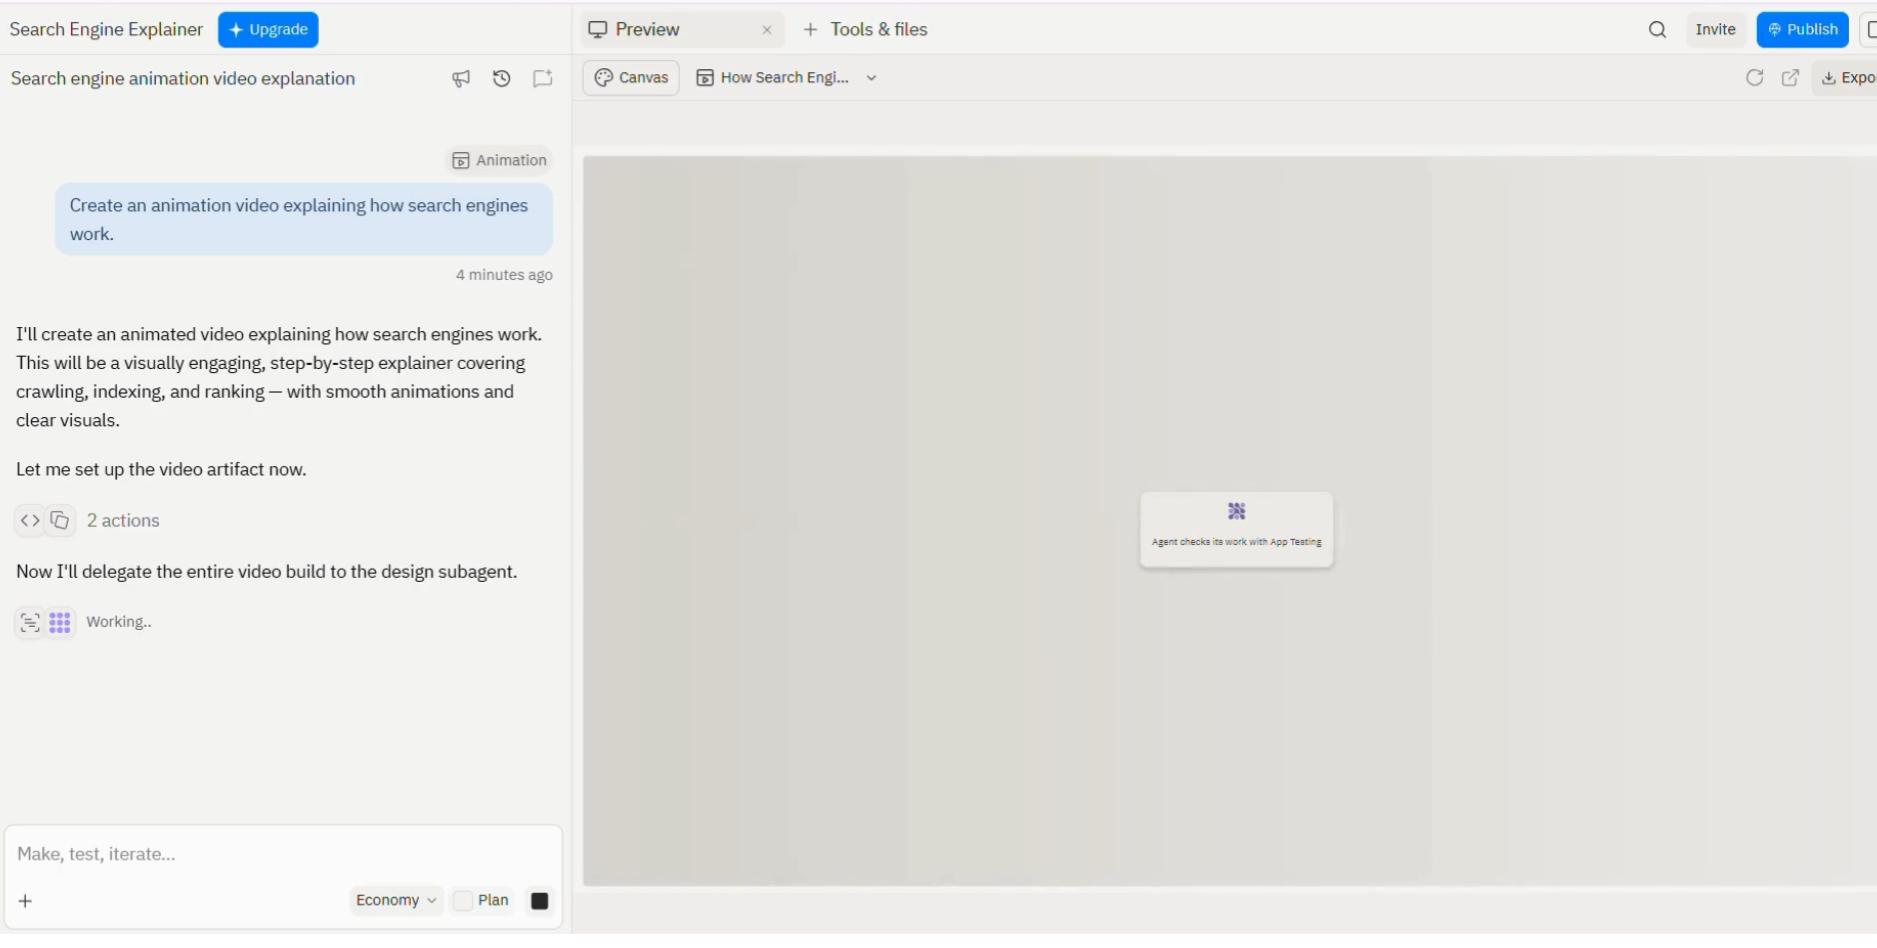Close the Preview tab
Screen dimensions: 1877x948
point(767,30)
